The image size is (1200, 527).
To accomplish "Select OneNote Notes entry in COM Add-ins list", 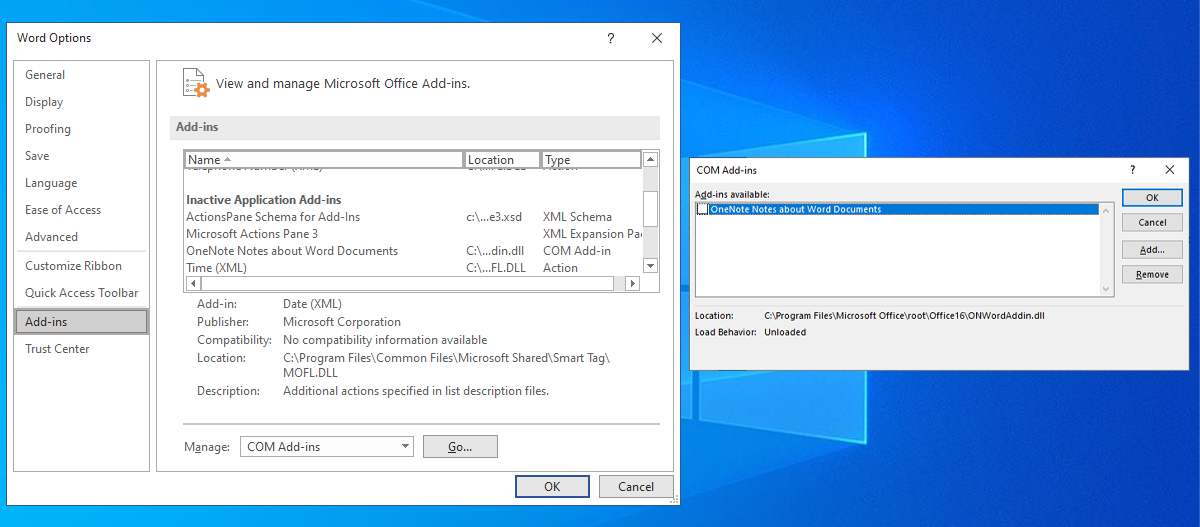I will 897,209.
